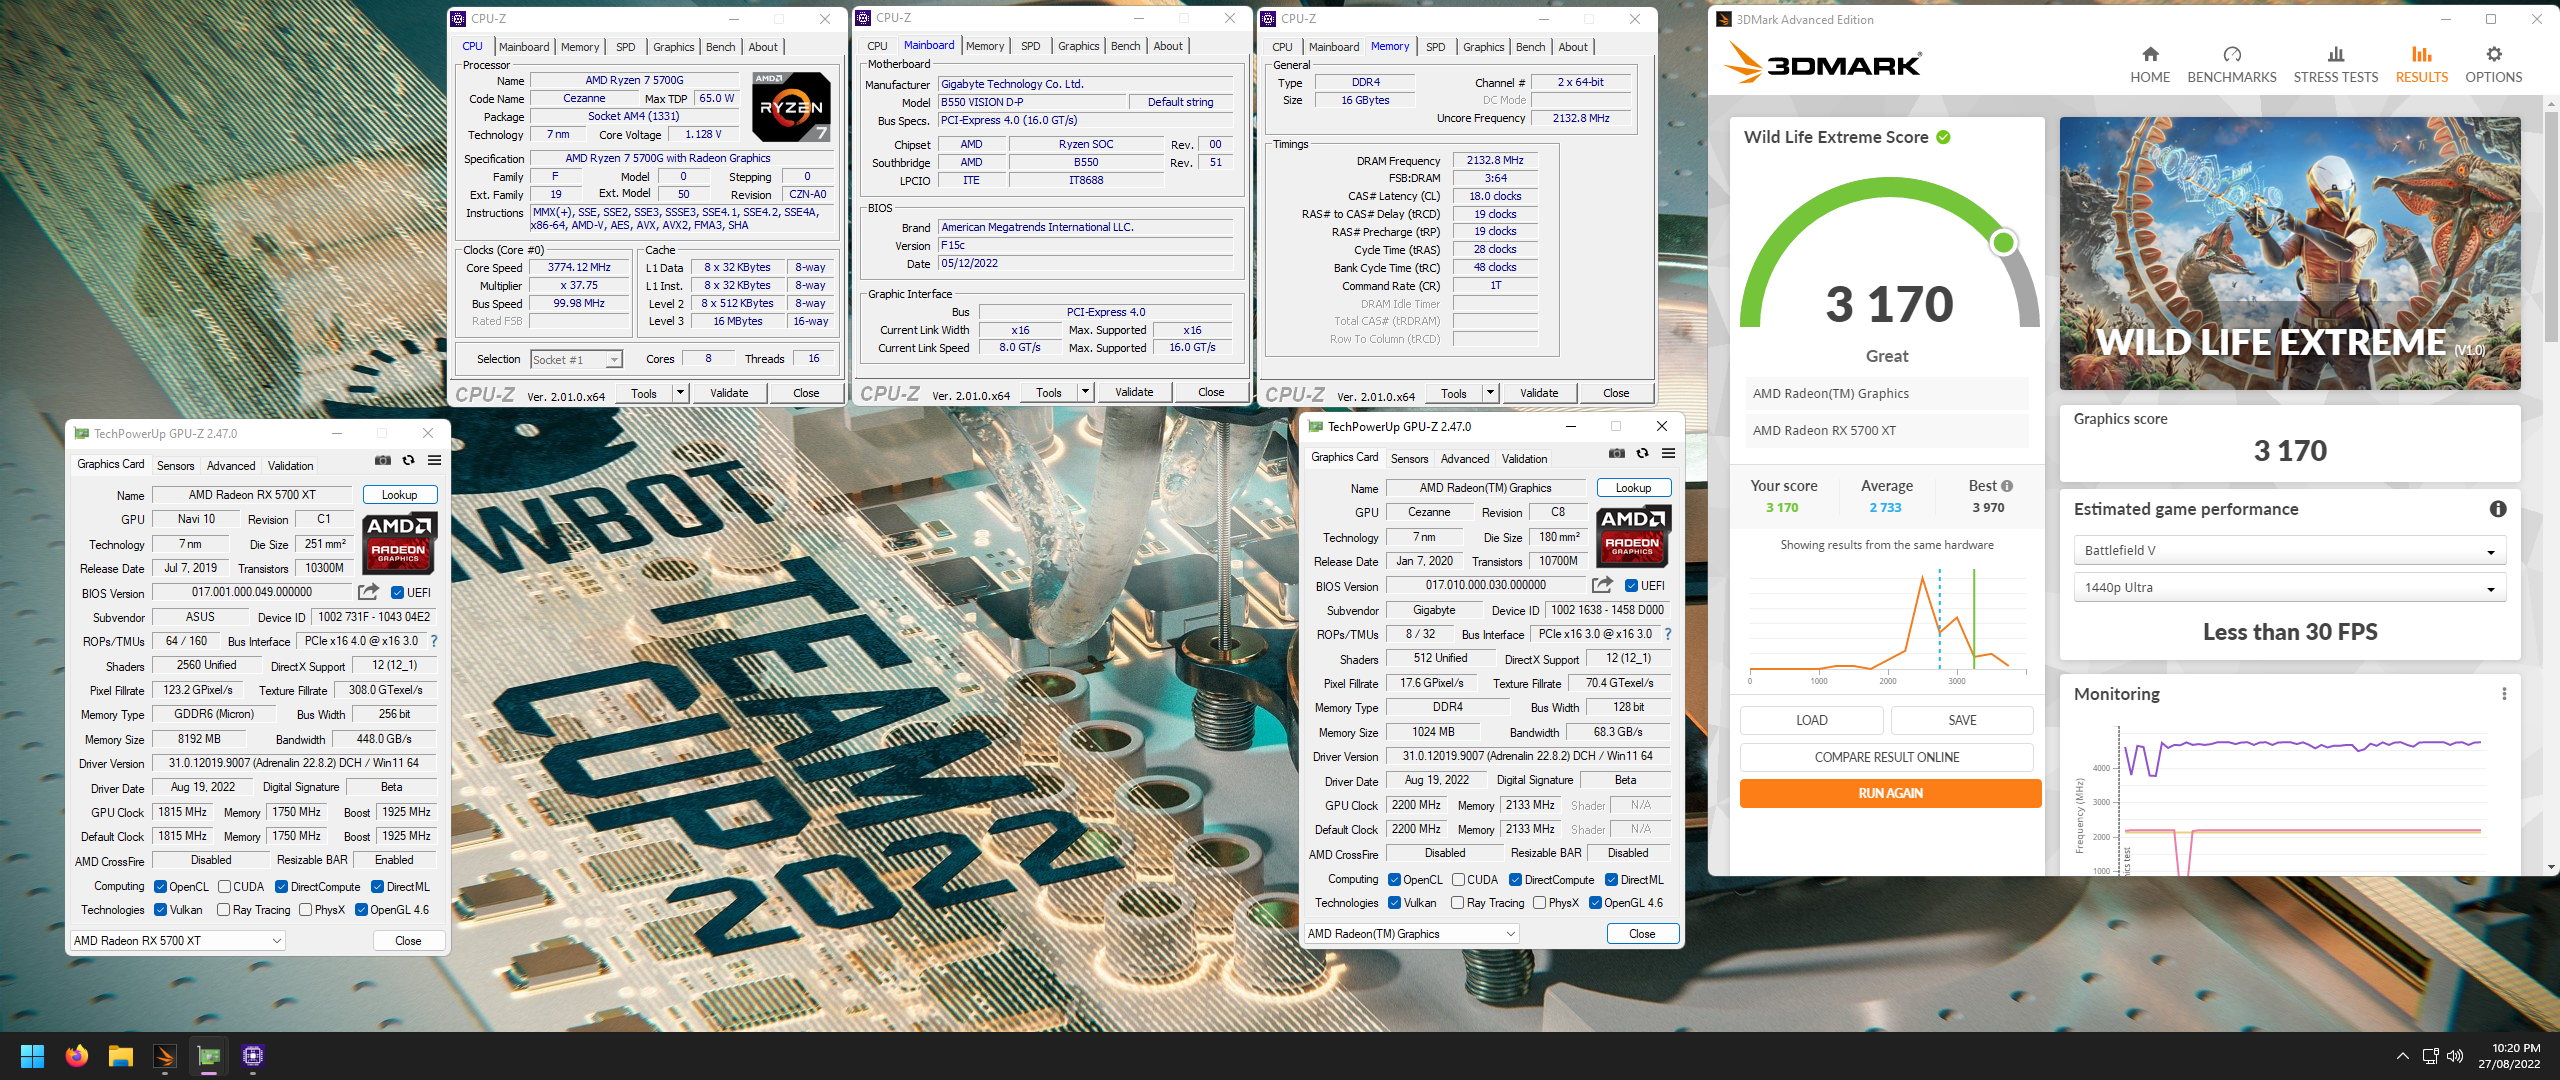Expand Tools arrow in CPU-Z CPU window
This screenshot has height=1080, width=2560.
click(681, 393)
